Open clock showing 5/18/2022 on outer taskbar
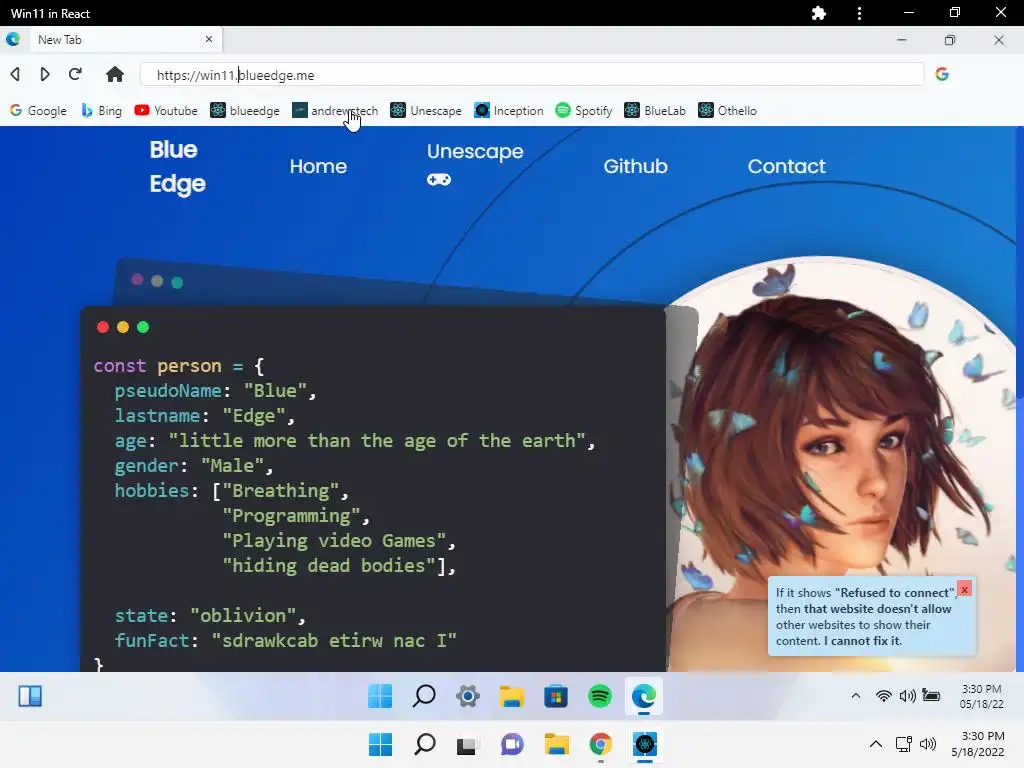Screen dimensions: 1024x768 click(978, 744)
